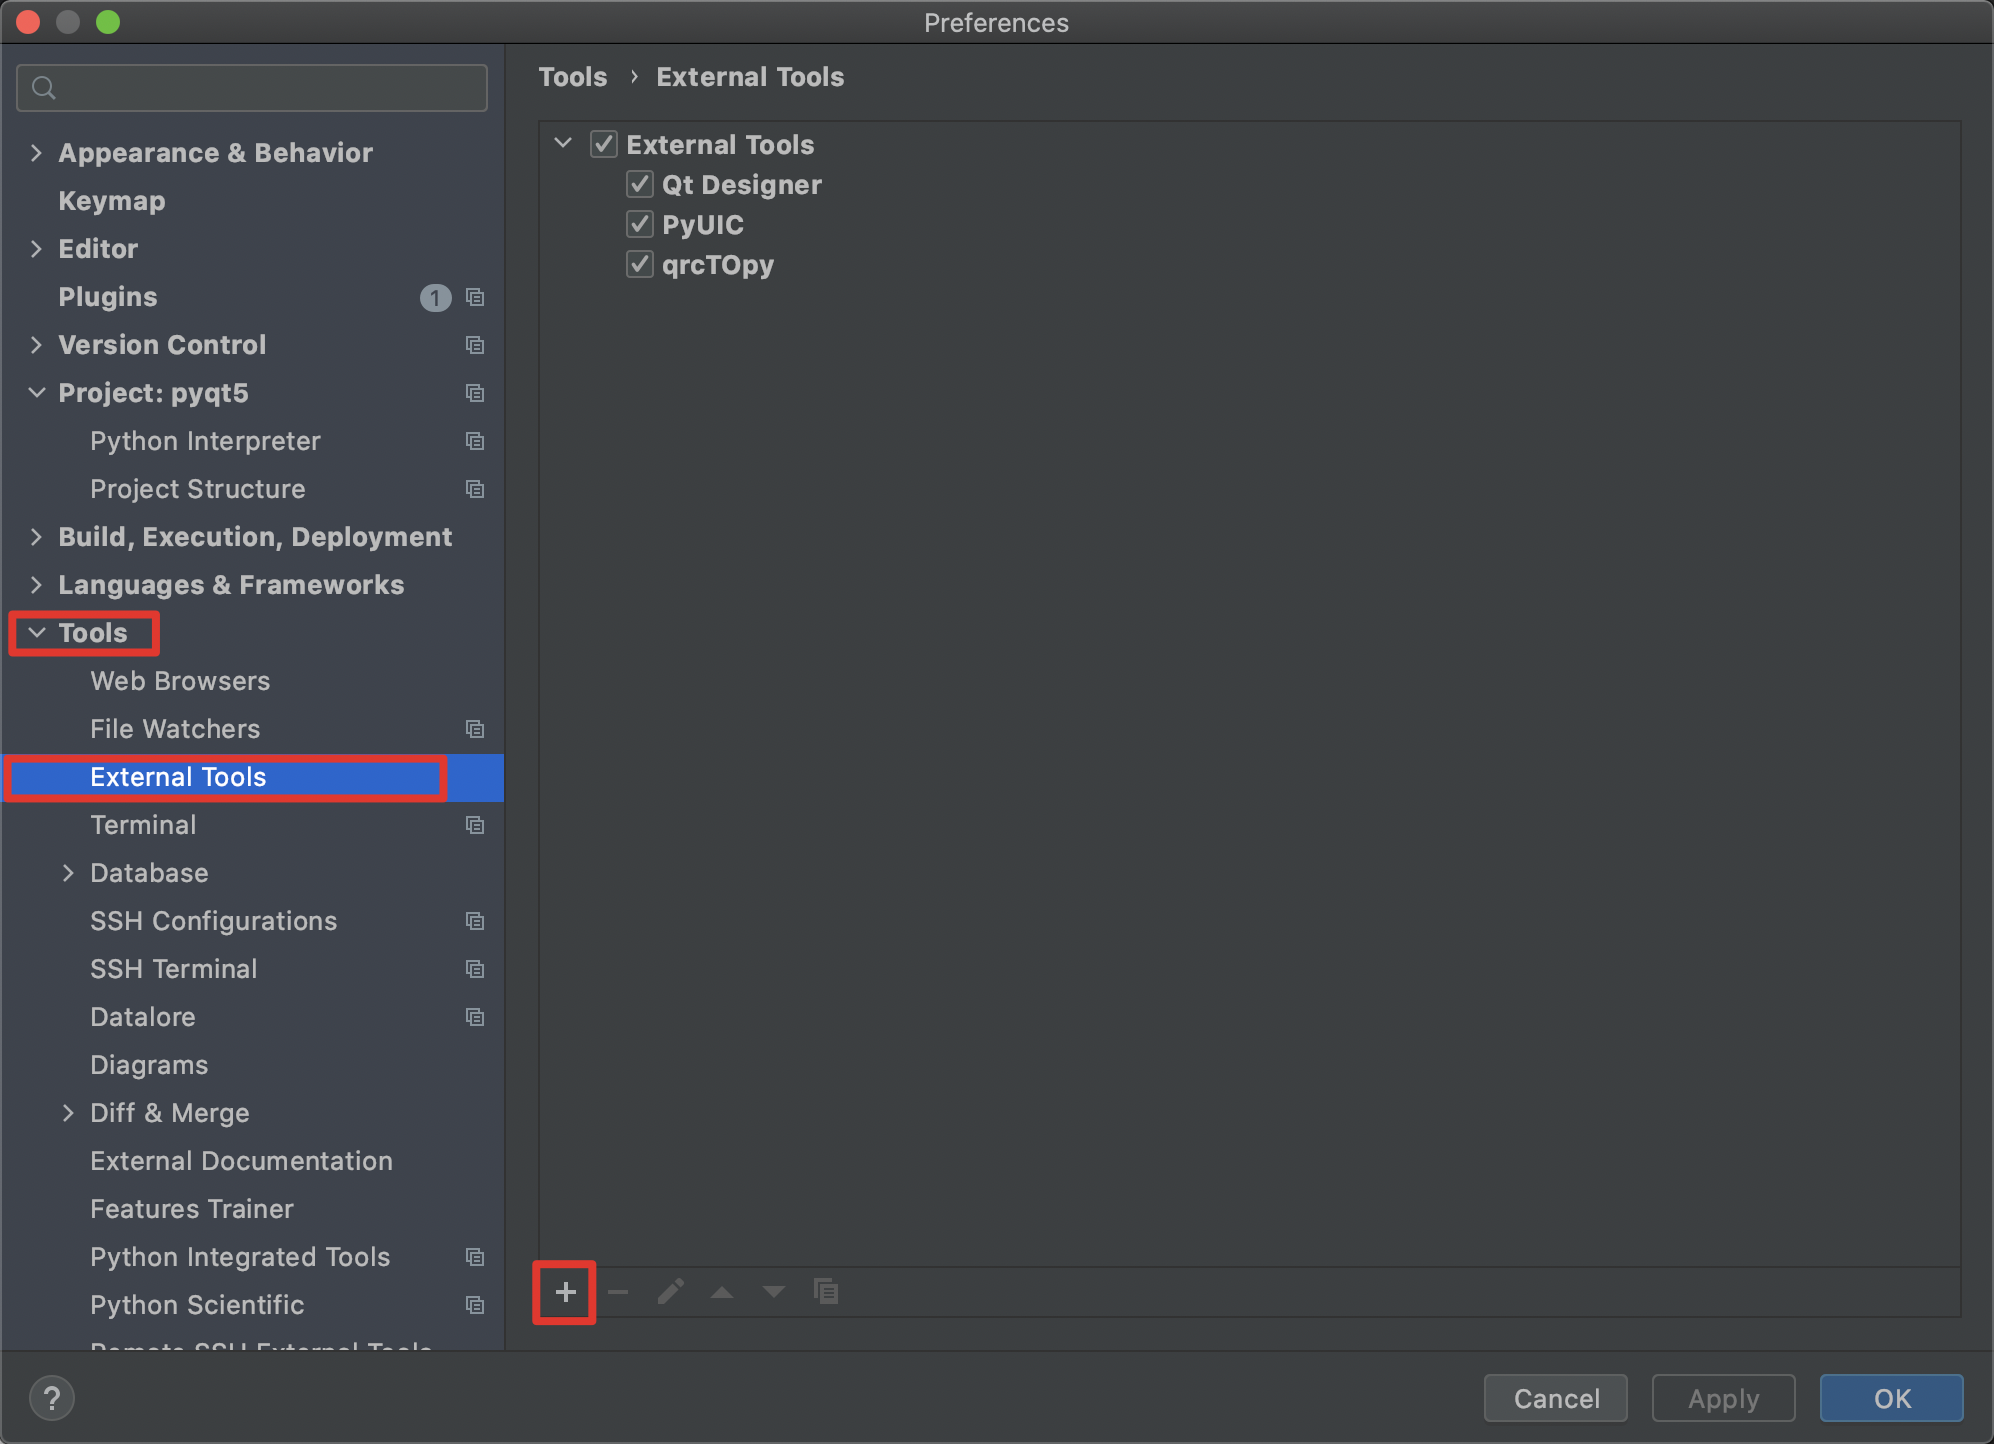Select the PyUIC tool row

click(x=1250, y=224)
